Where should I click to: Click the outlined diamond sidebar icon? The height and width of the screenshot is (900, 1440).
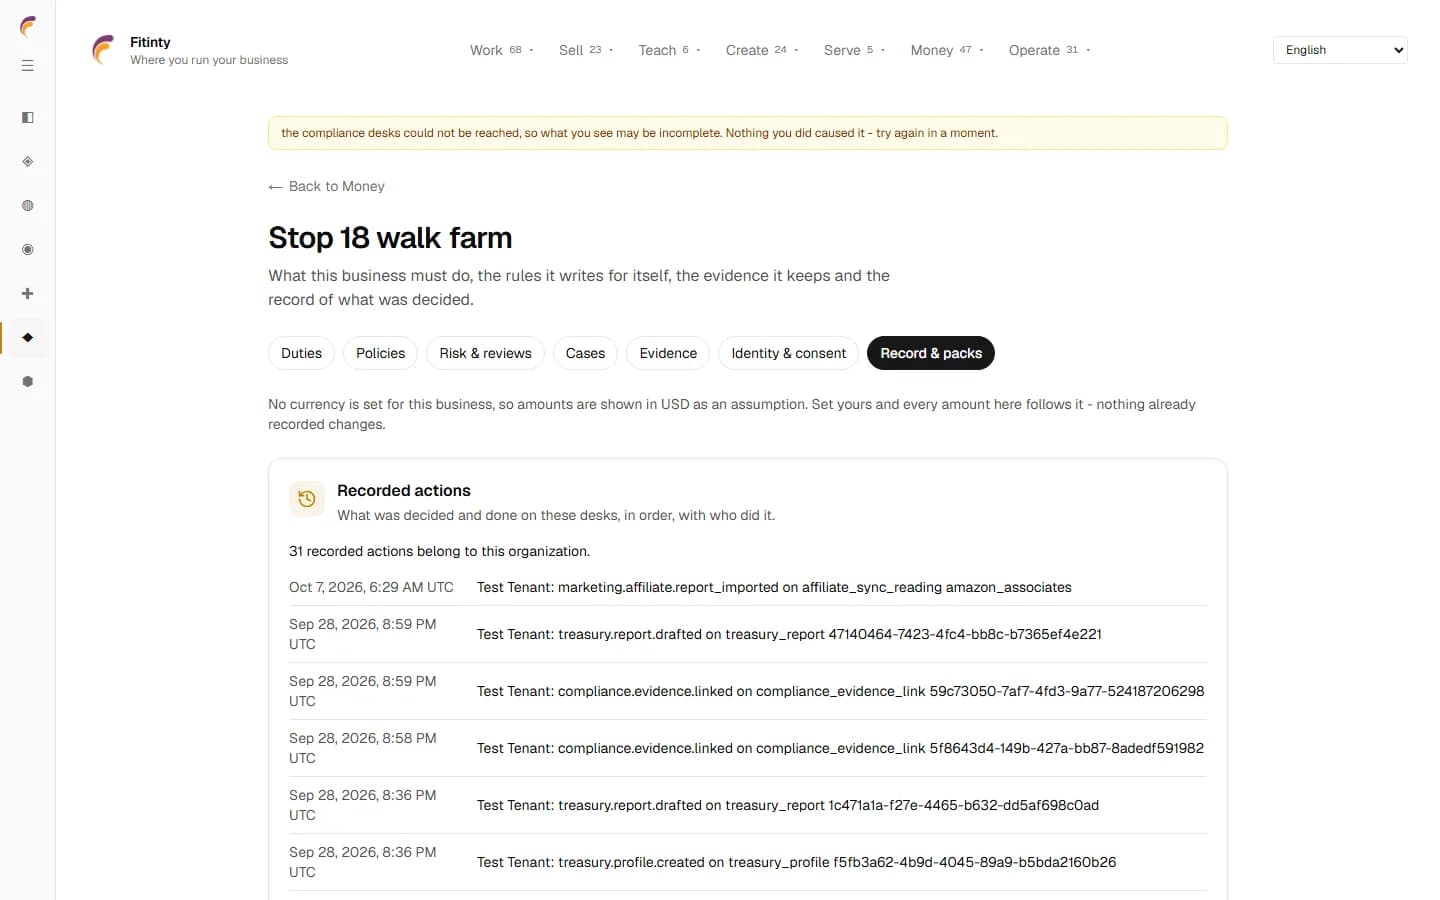[28, 162]
